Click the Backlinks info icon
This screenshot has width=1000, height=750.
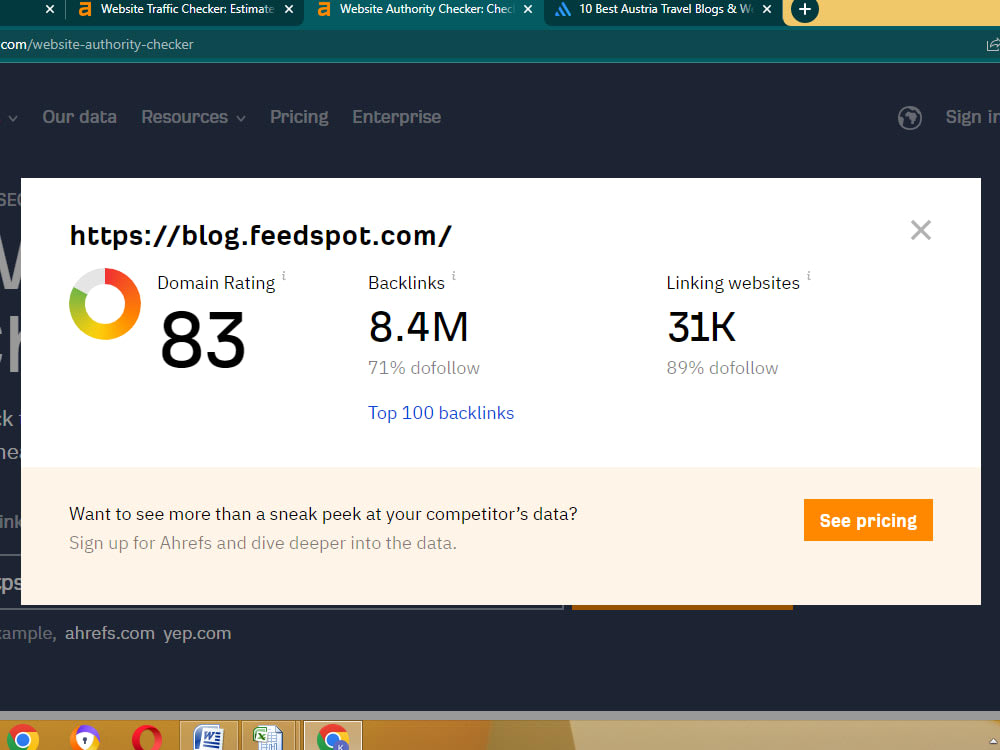[453, 276]
